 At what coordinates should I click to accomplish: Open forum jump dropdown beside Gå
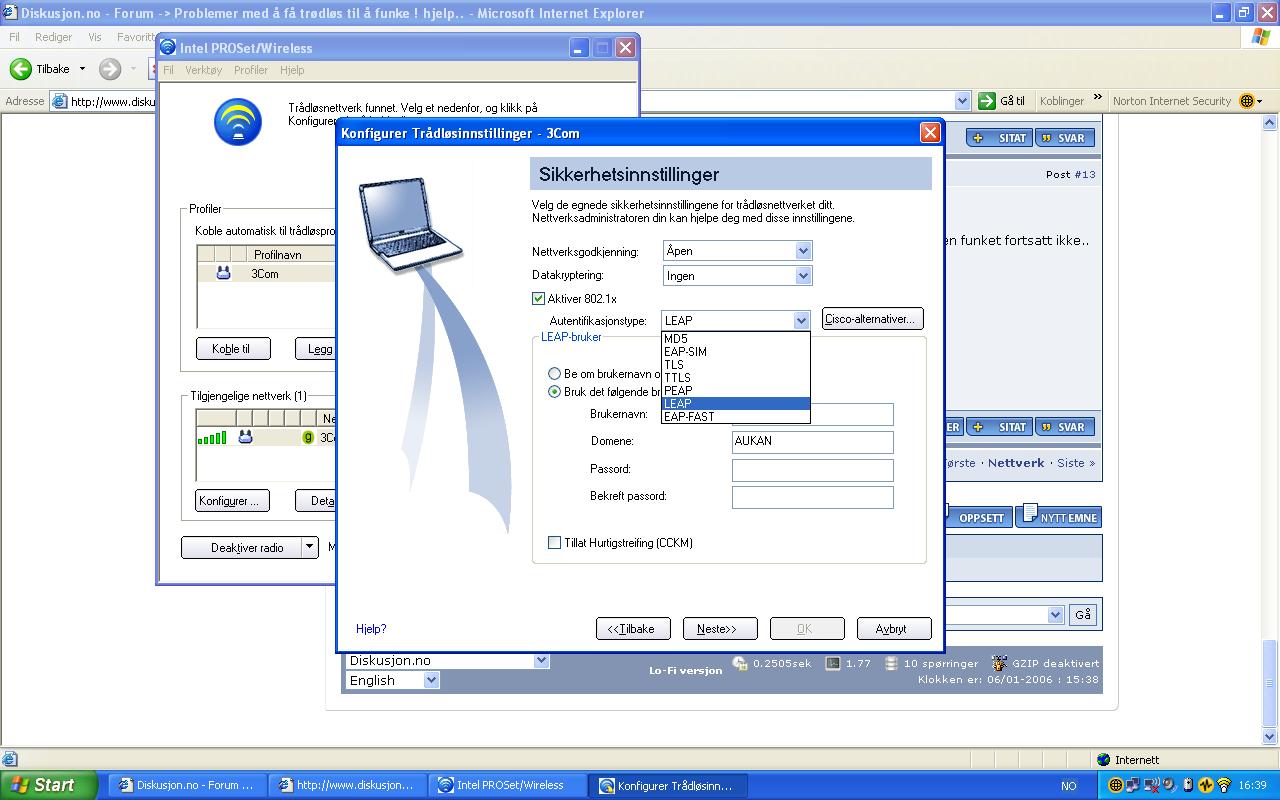click(1055, 615)
